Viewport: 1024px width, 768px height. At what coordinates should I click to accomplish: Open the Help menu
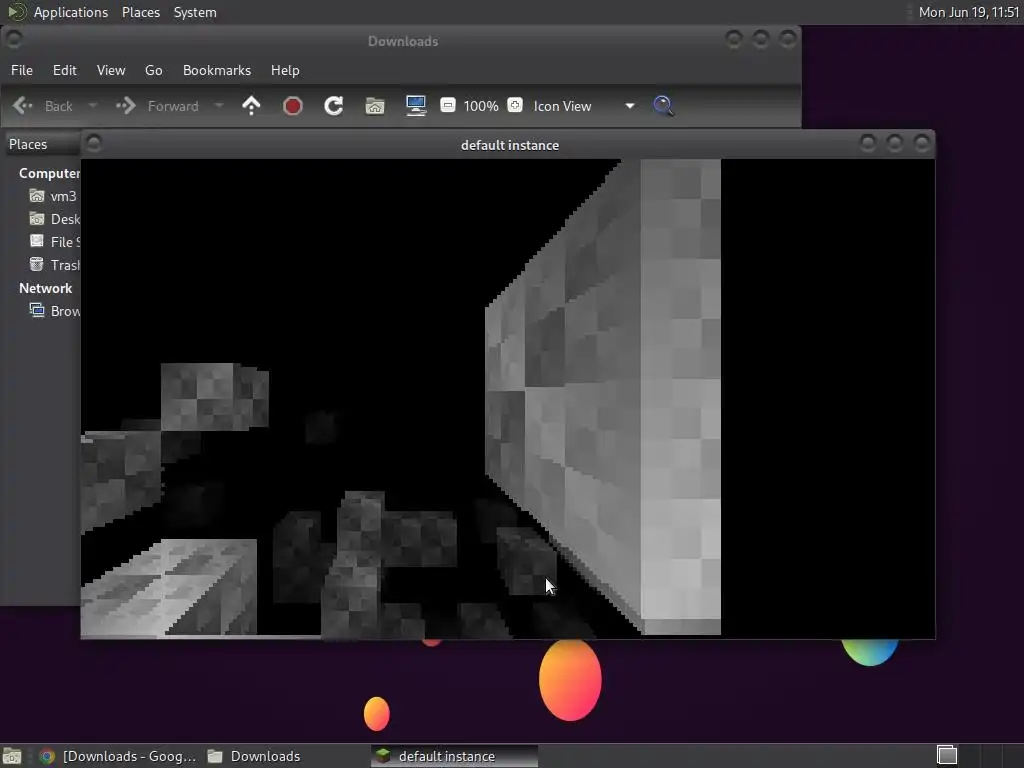285,70
